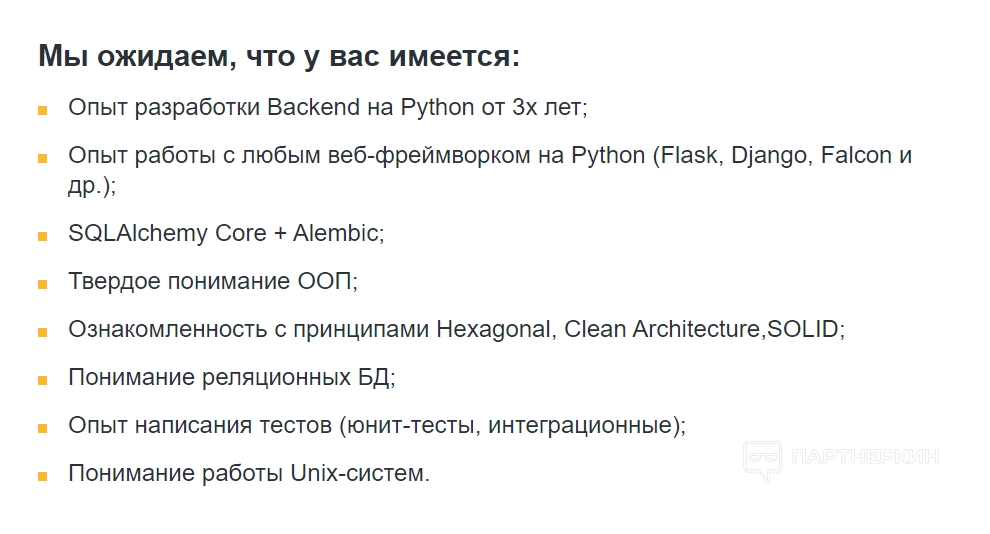Viewport: 990px width, 534px height.
Task: Click the heading Мы ожидаем, что у вас имеется
Action: 279,56
